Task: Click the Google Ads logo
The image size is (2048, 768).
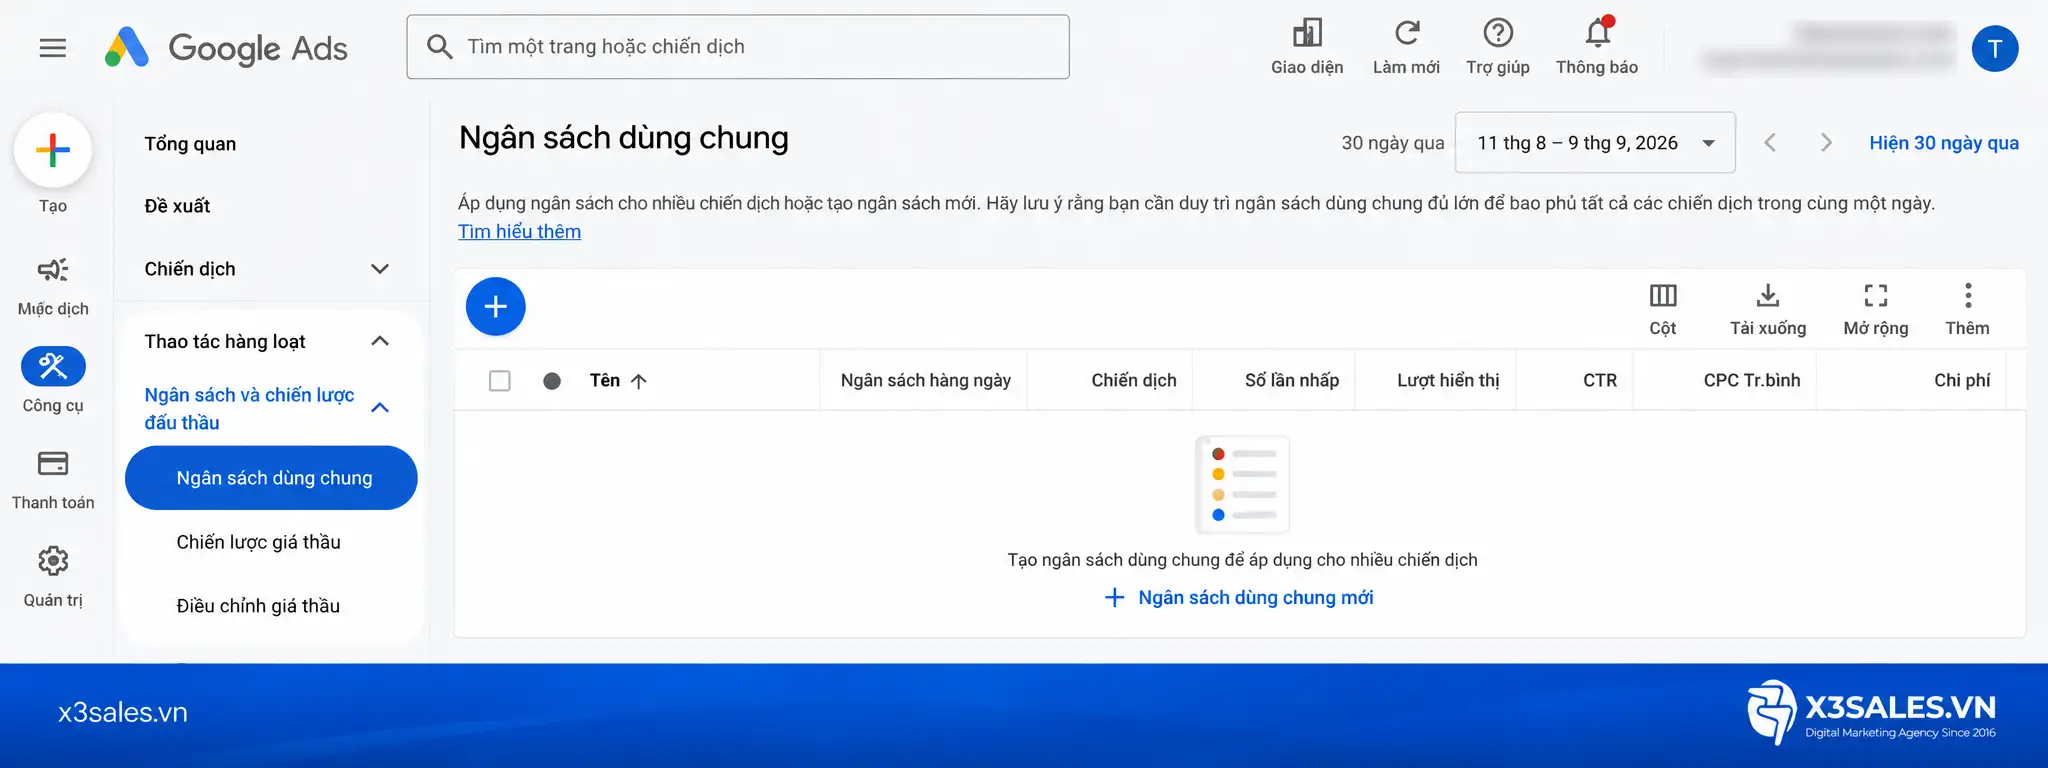Action: pyautogui.click(x=226, y=47)
